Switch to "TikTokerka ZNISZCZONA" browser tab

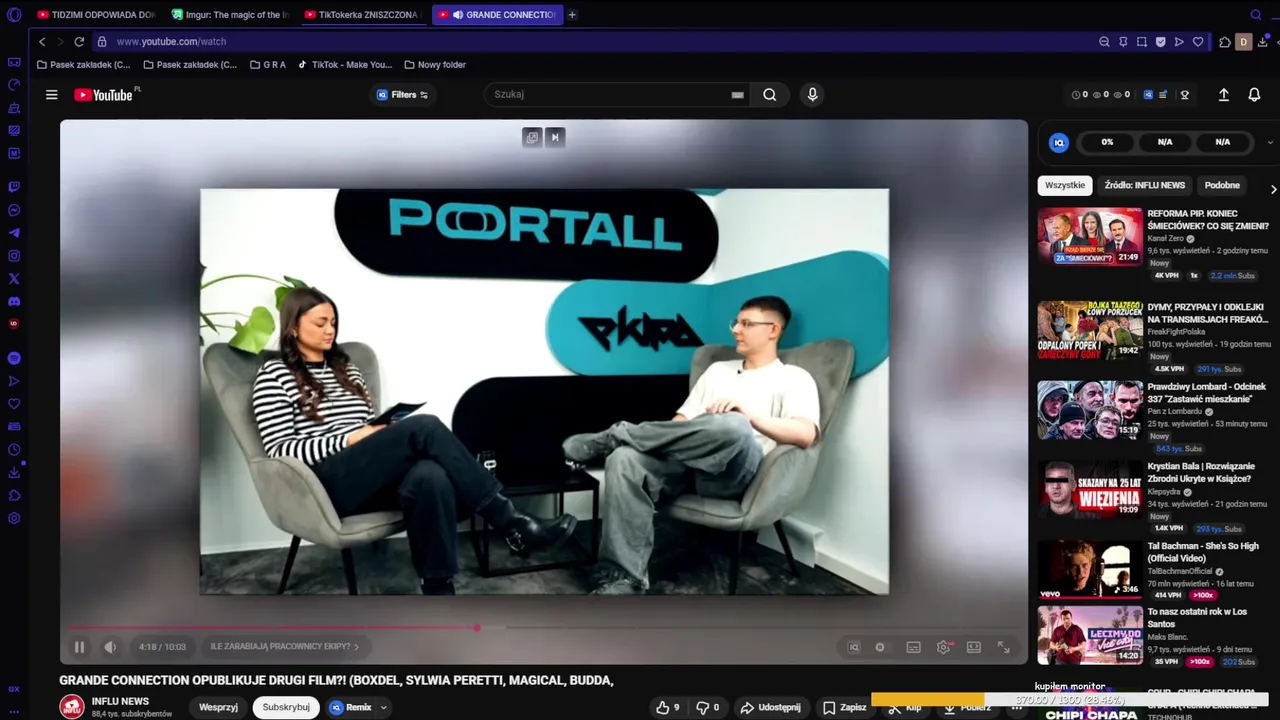pos(362,15)
